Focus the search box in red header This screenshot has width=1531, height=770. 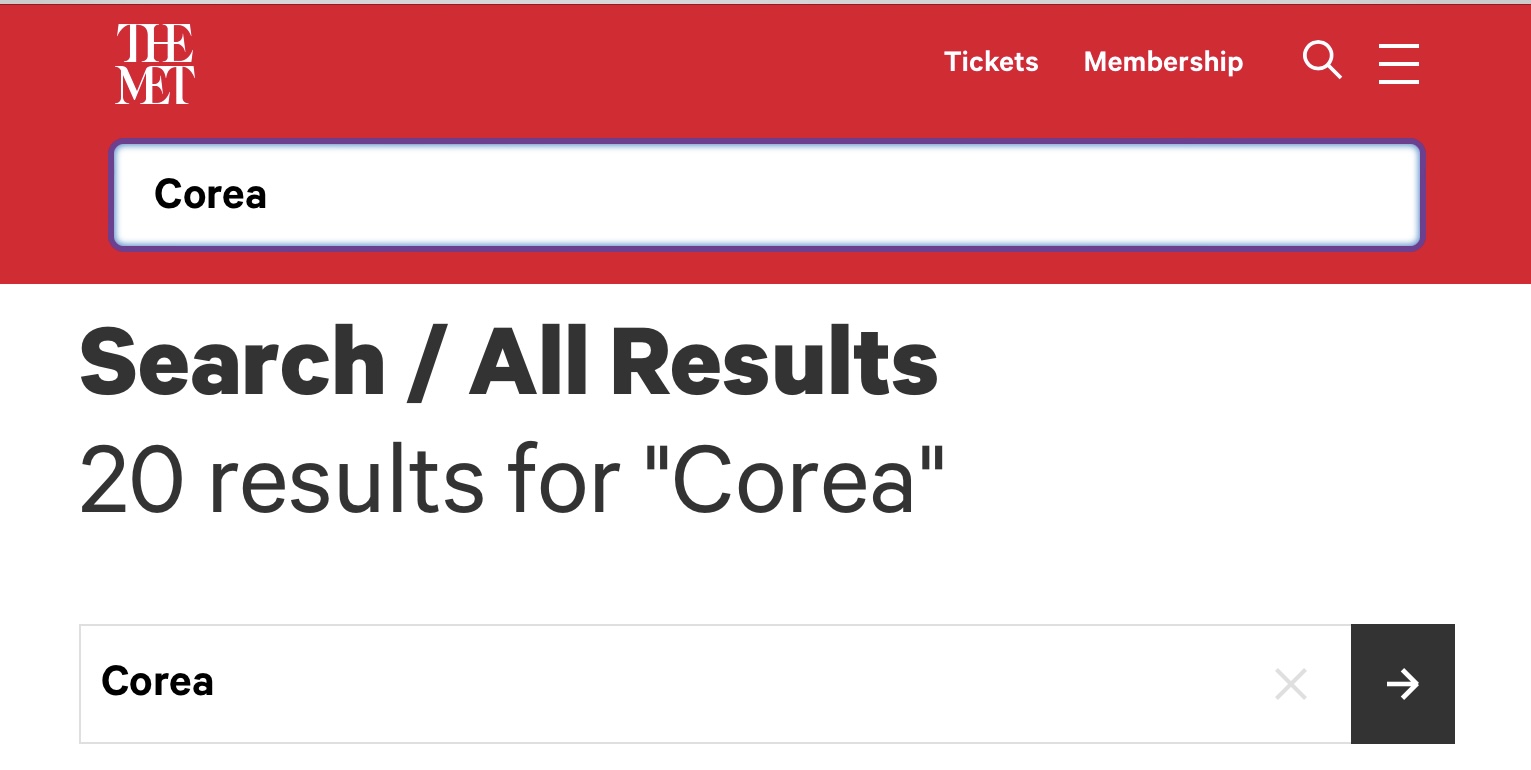tap(765, 195)
